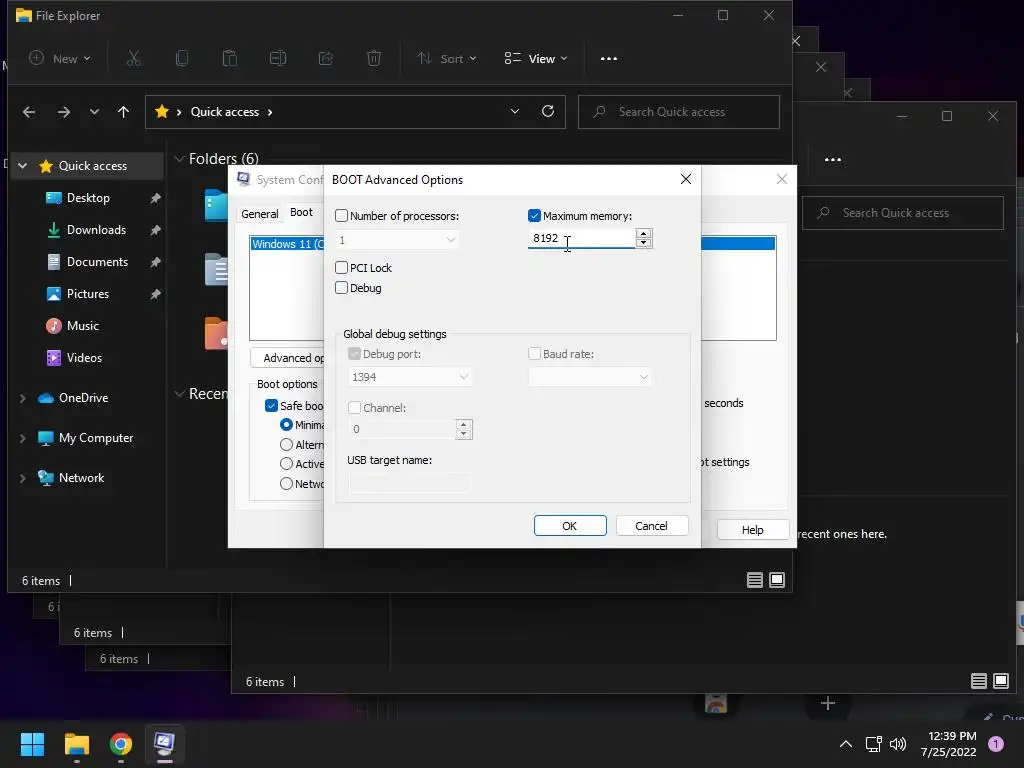Open Desktop in the sidebar

click(x=88, y=198)
